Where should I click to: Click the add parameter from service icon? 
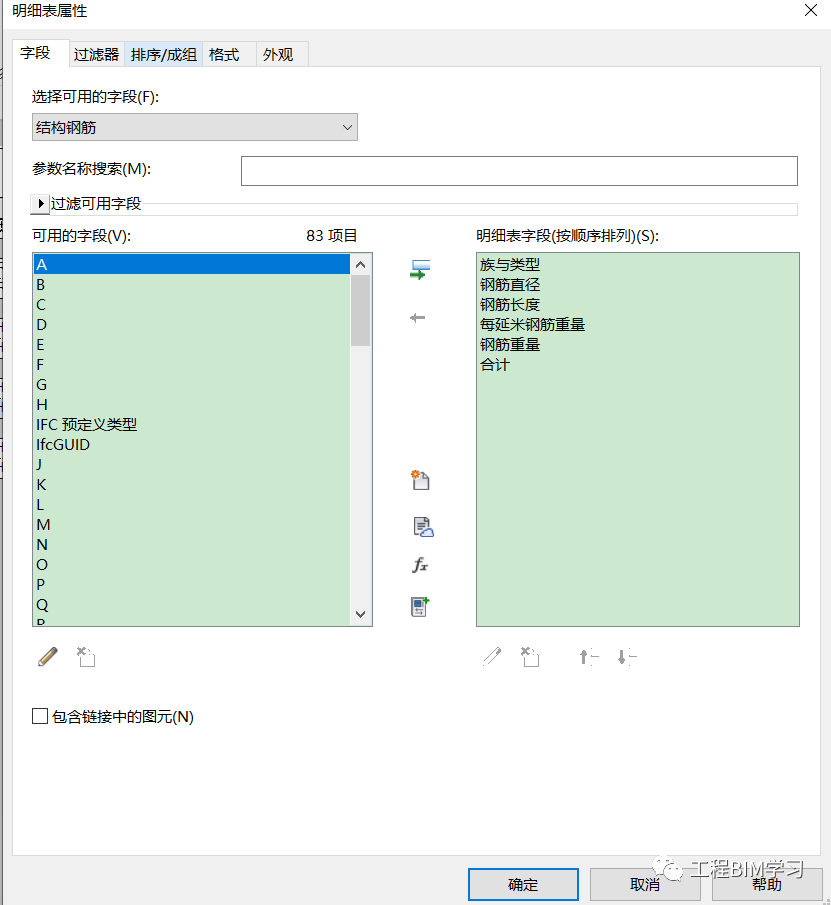coord(423,527)
